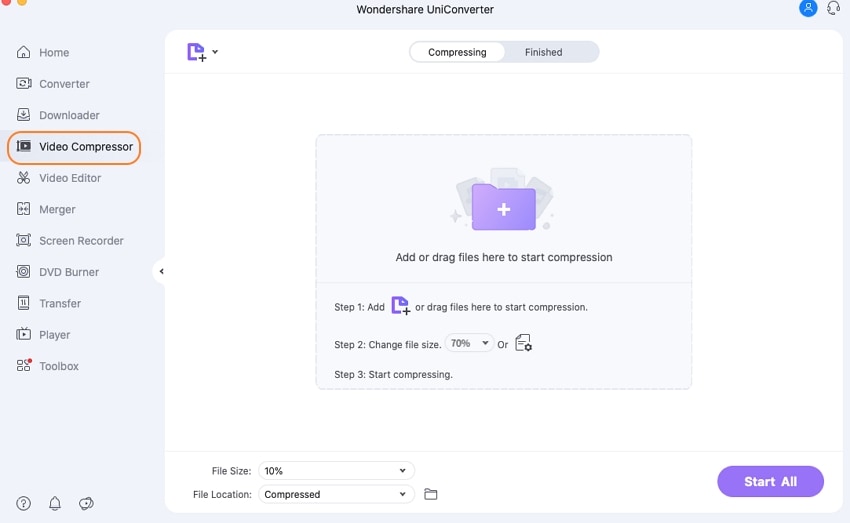Click the Start All button

point(770,481)
